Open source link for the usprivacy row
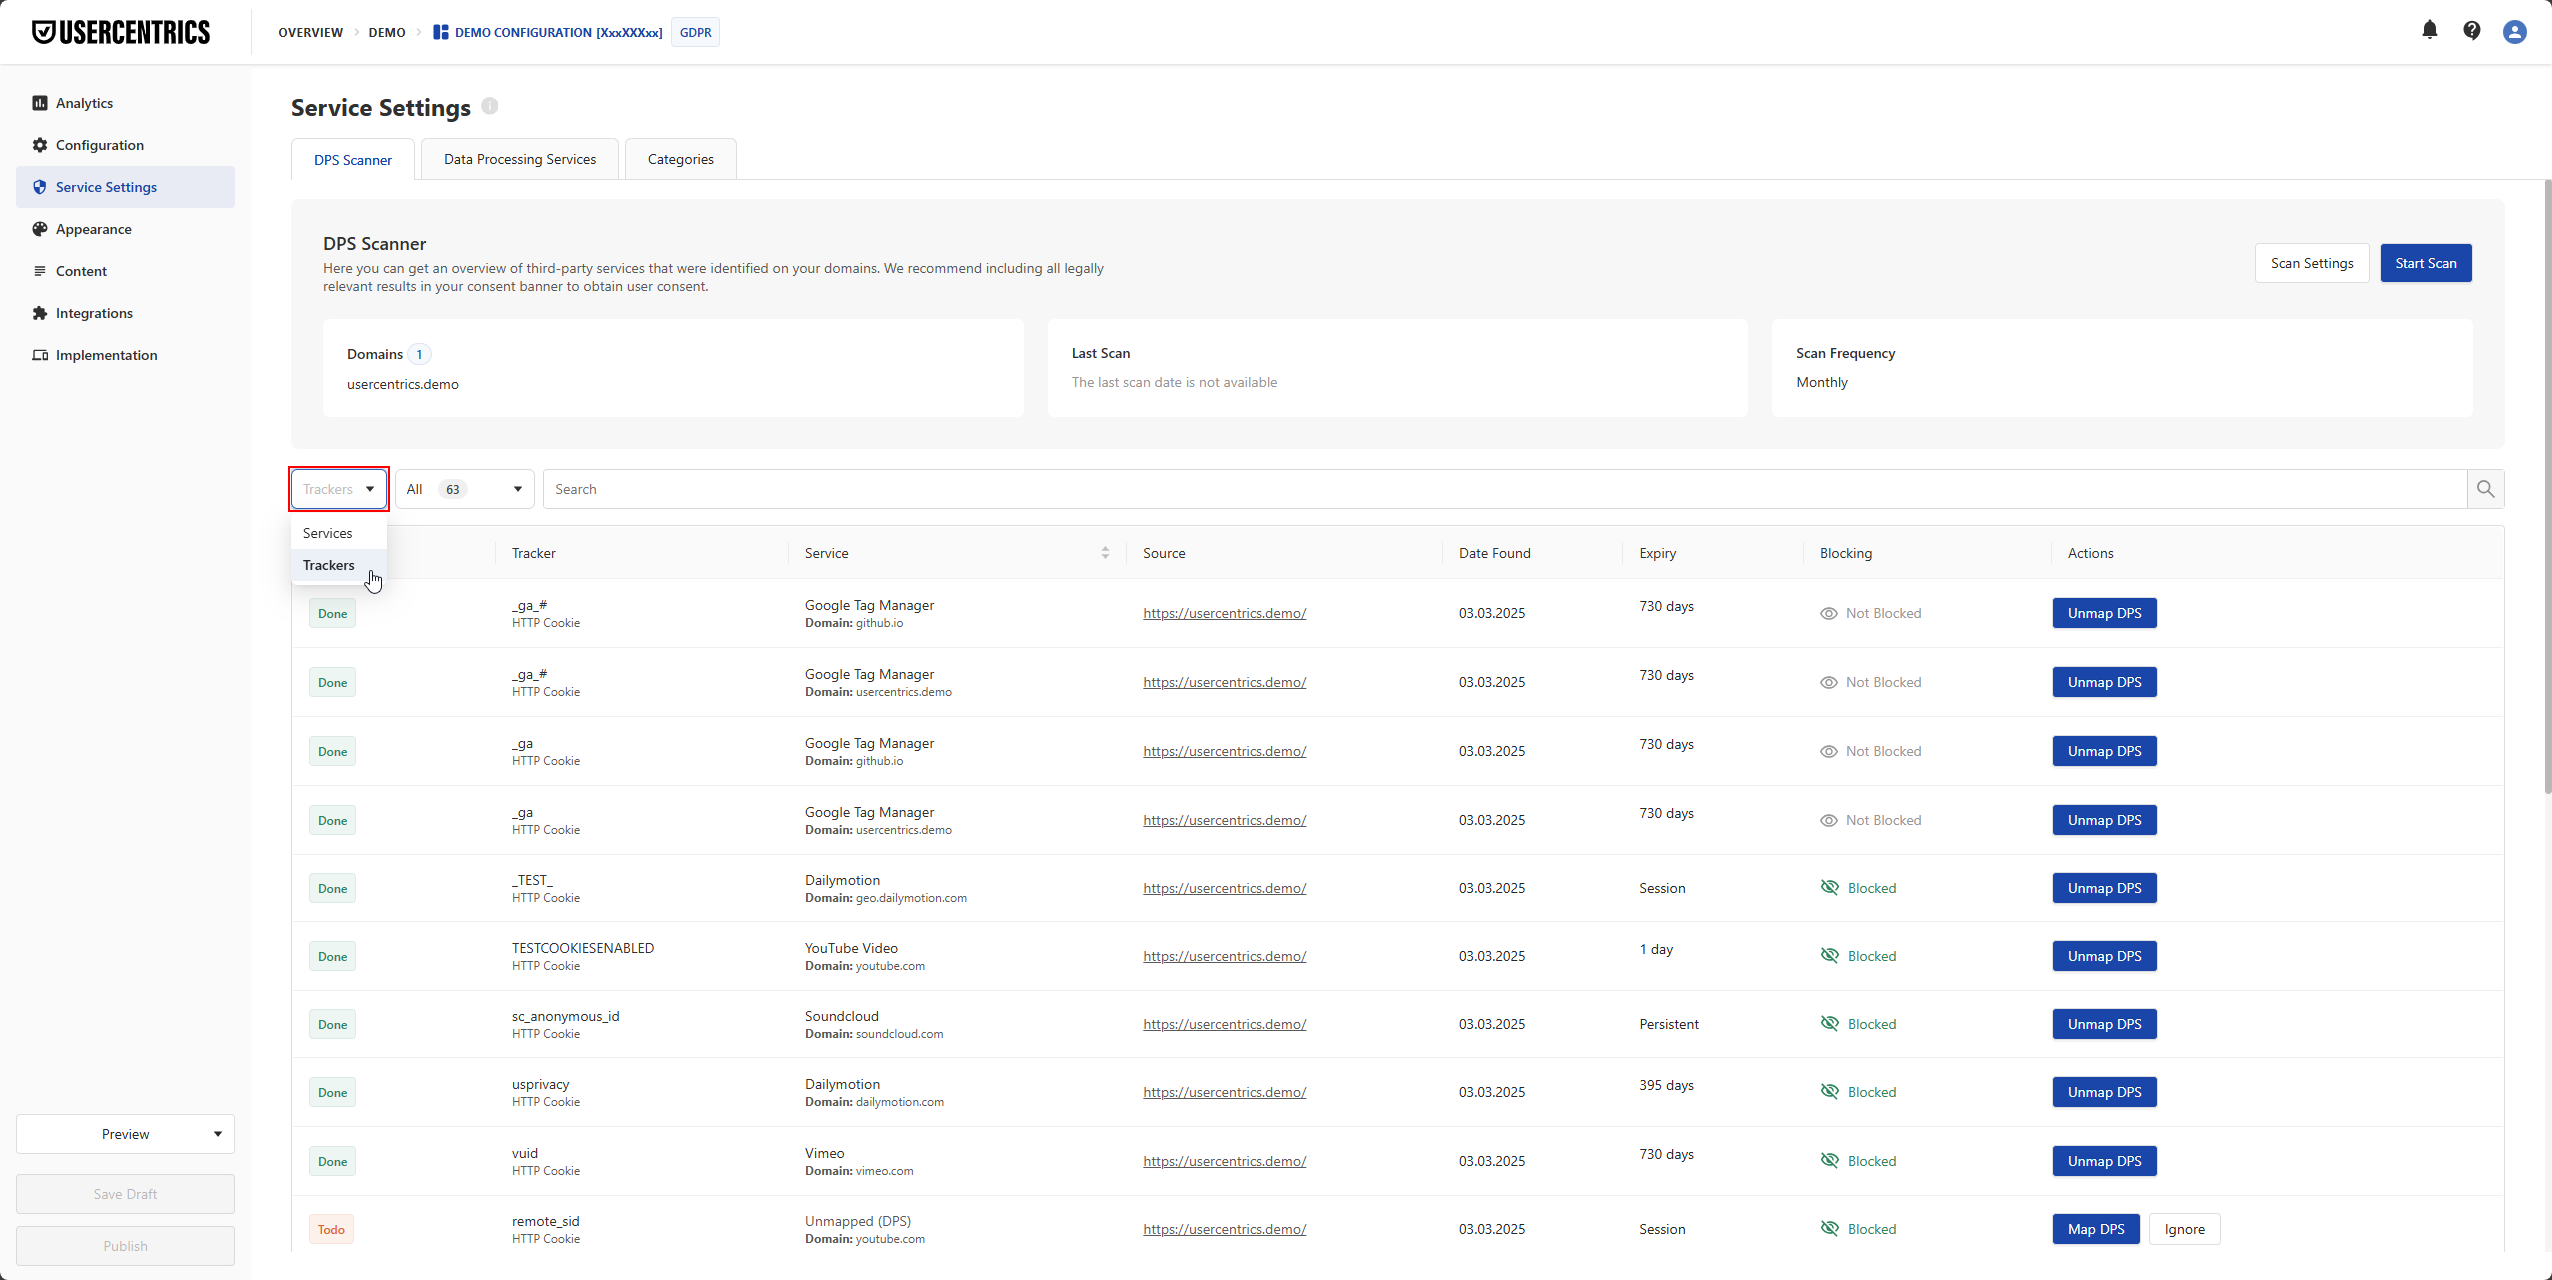The image size is (2552, 1280). [1225, 1092]
